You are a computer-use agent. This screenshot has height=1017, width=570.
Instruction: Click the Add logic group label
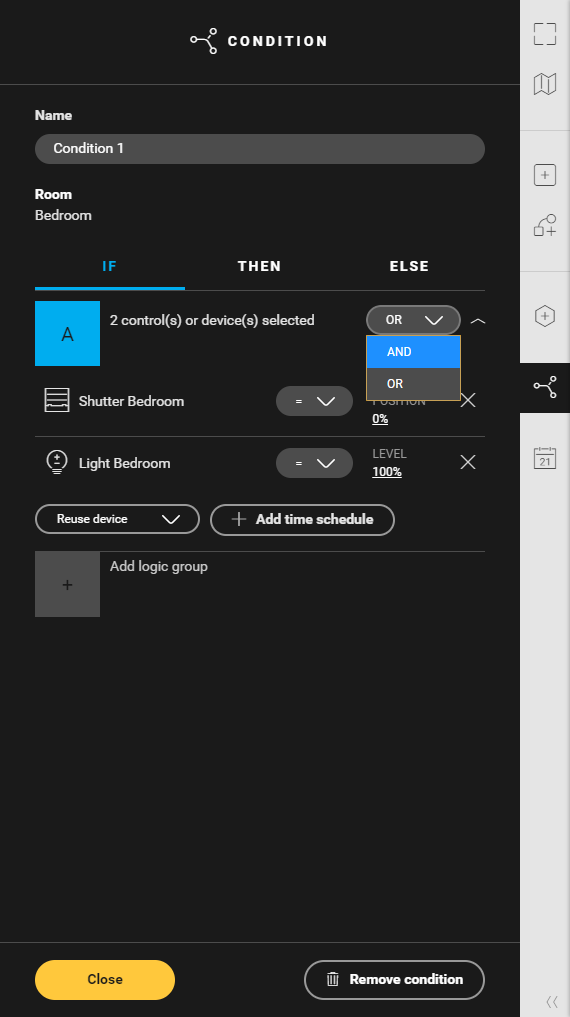point(159,566)
